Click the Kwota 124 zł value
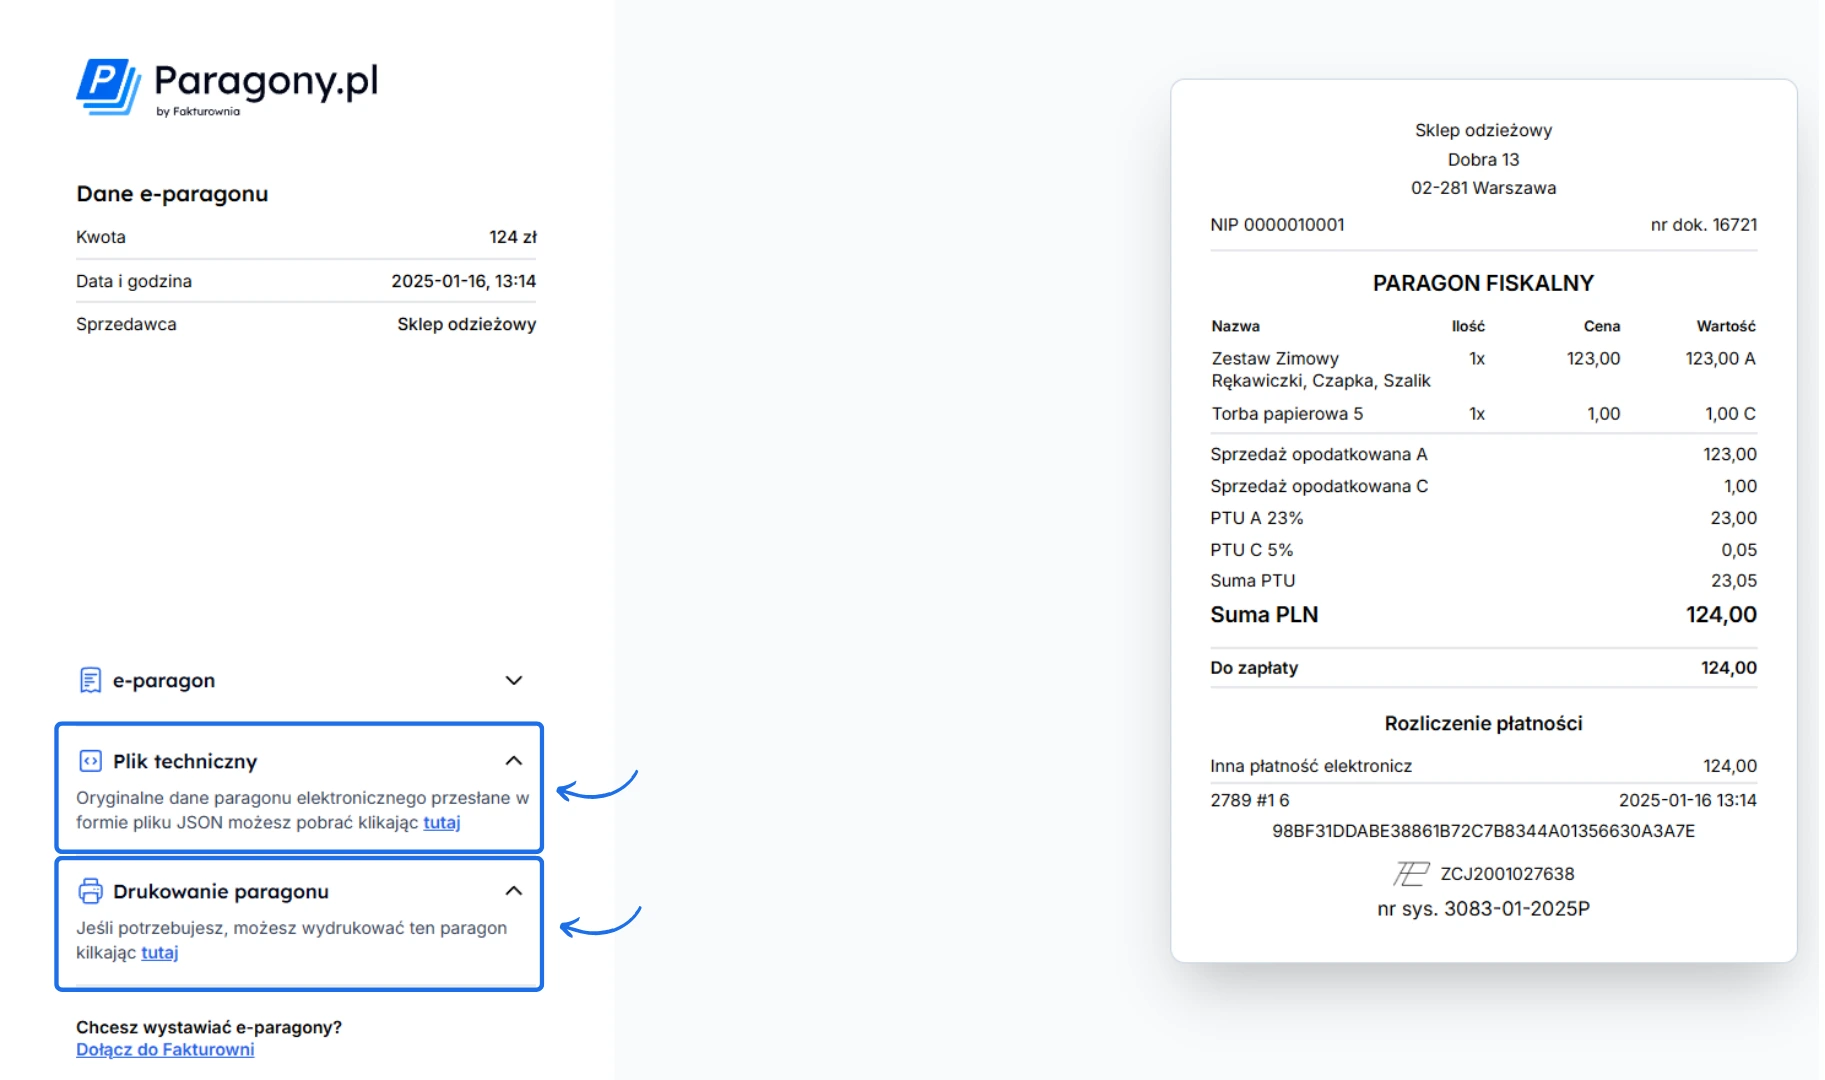 pyautogui.click(x=512, y=237)
